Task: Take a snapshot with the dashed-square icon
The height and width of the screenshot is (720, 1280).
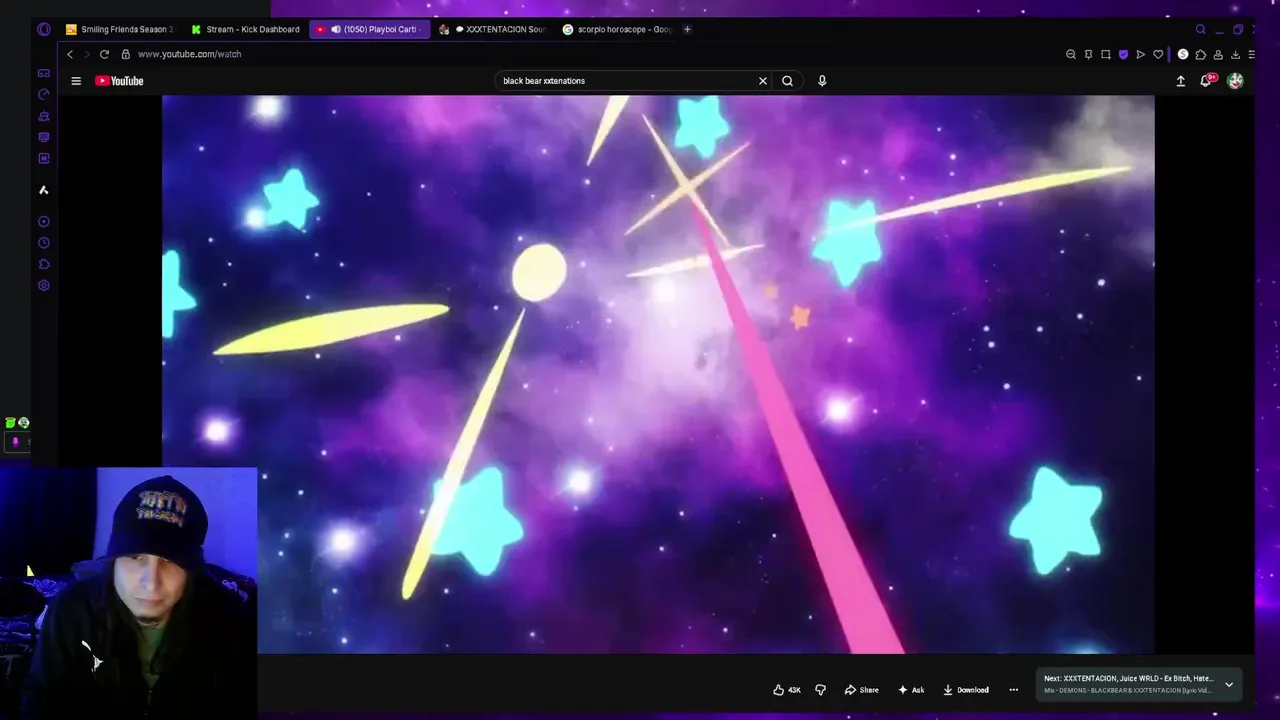Action: click(1106, 54)
